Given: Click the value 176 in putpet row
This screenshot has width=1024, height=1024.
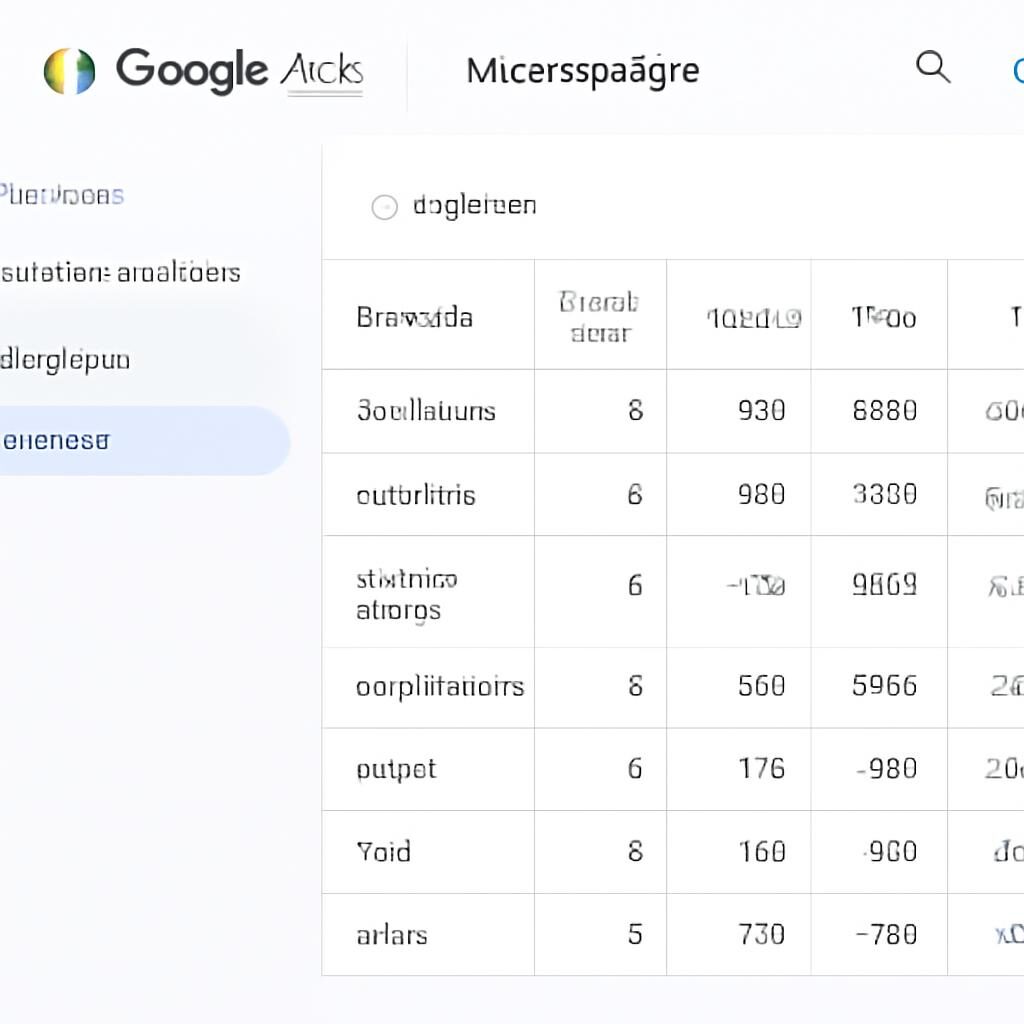Looking at the screenshot, I should pos(761,769).
